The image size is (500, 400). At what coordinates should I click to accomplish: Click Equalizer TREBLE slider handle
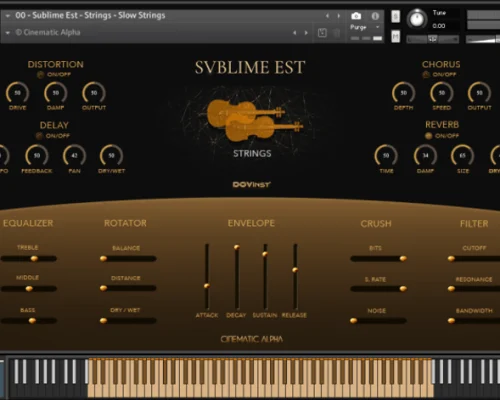click(34, 258)
